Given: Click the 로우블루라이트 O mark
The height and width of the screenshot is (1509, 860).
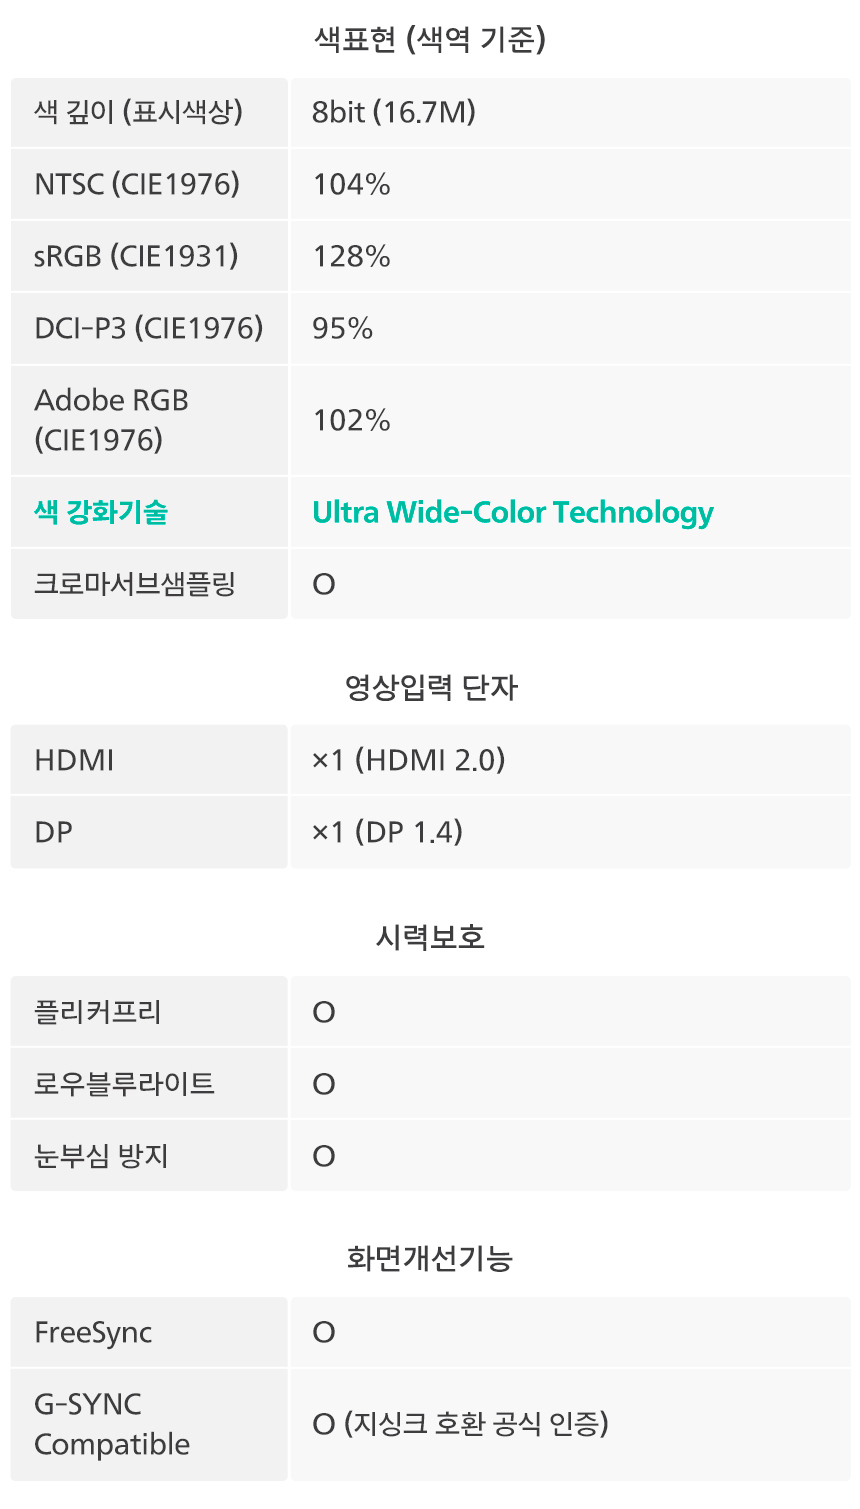Looking at the screenshot, I should (x=324, y=1084).
